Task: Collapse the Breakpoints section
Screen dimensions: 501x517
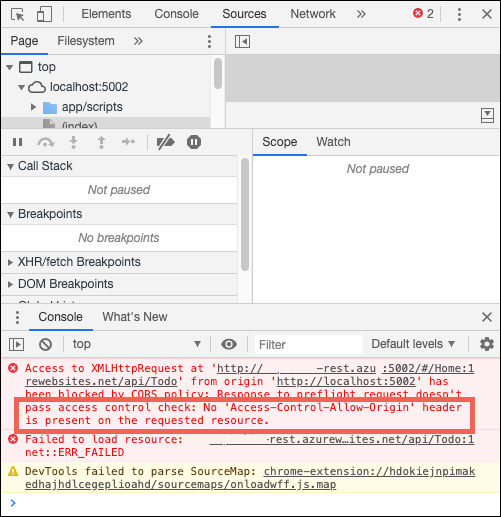Action: click(10, 214)
